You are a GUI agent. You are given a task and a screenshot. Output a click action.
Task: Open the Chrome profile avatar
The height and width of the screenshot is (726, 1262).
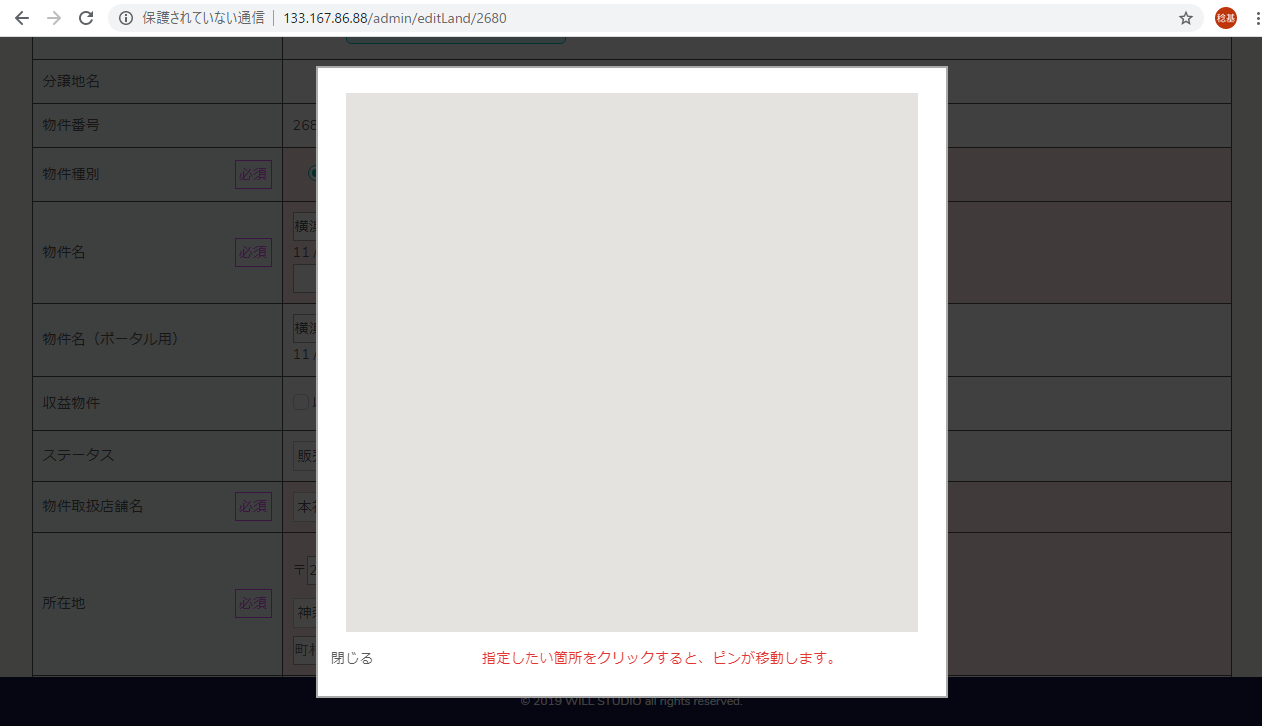tap(1225, 18)
